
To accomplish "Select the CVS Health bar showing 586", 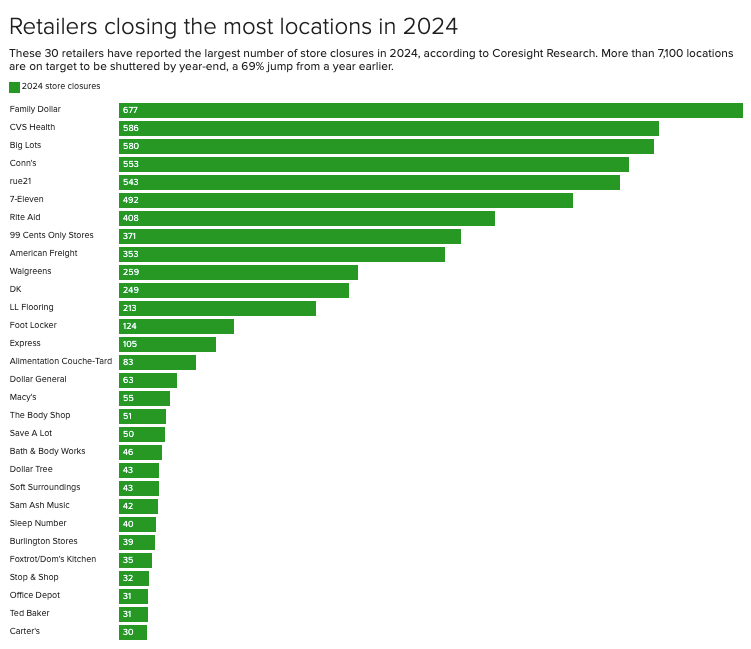I will (x=389, y=128).
